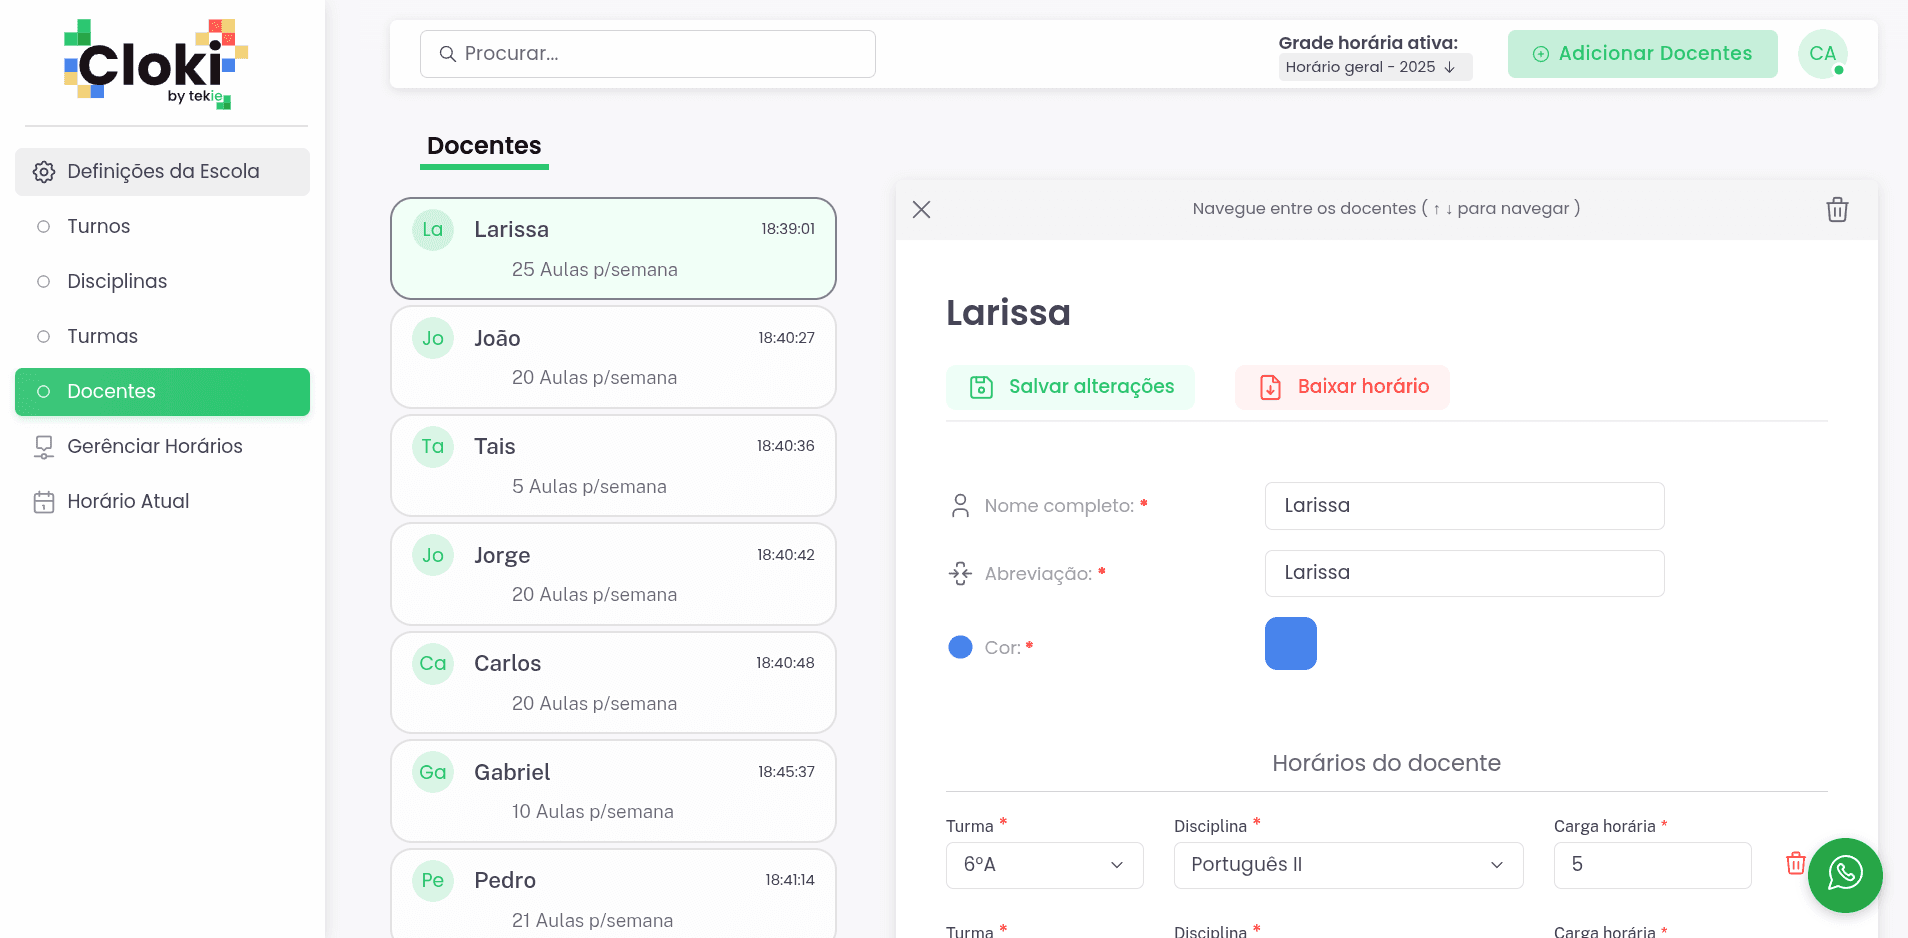Open WhatsApp chat support bubble
1908x938 pixels.
[1844, 874]
